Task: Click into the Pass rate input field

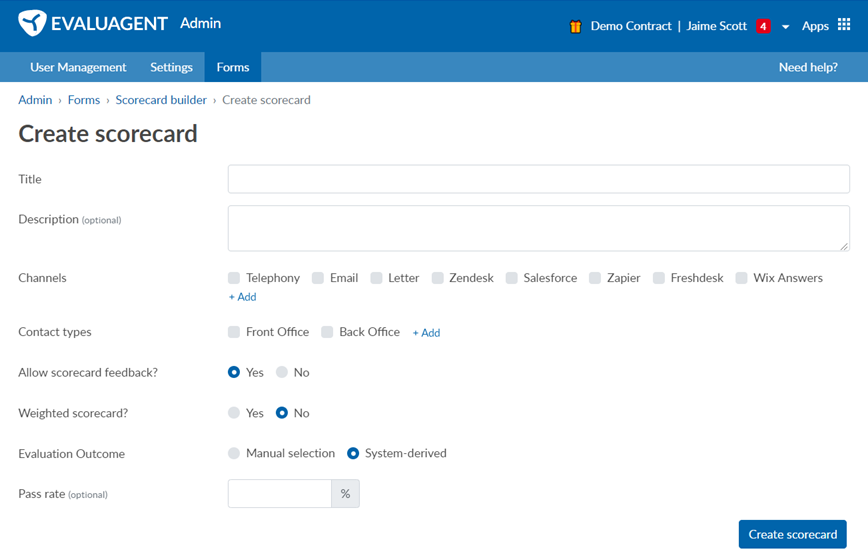Action: (280, 493)
